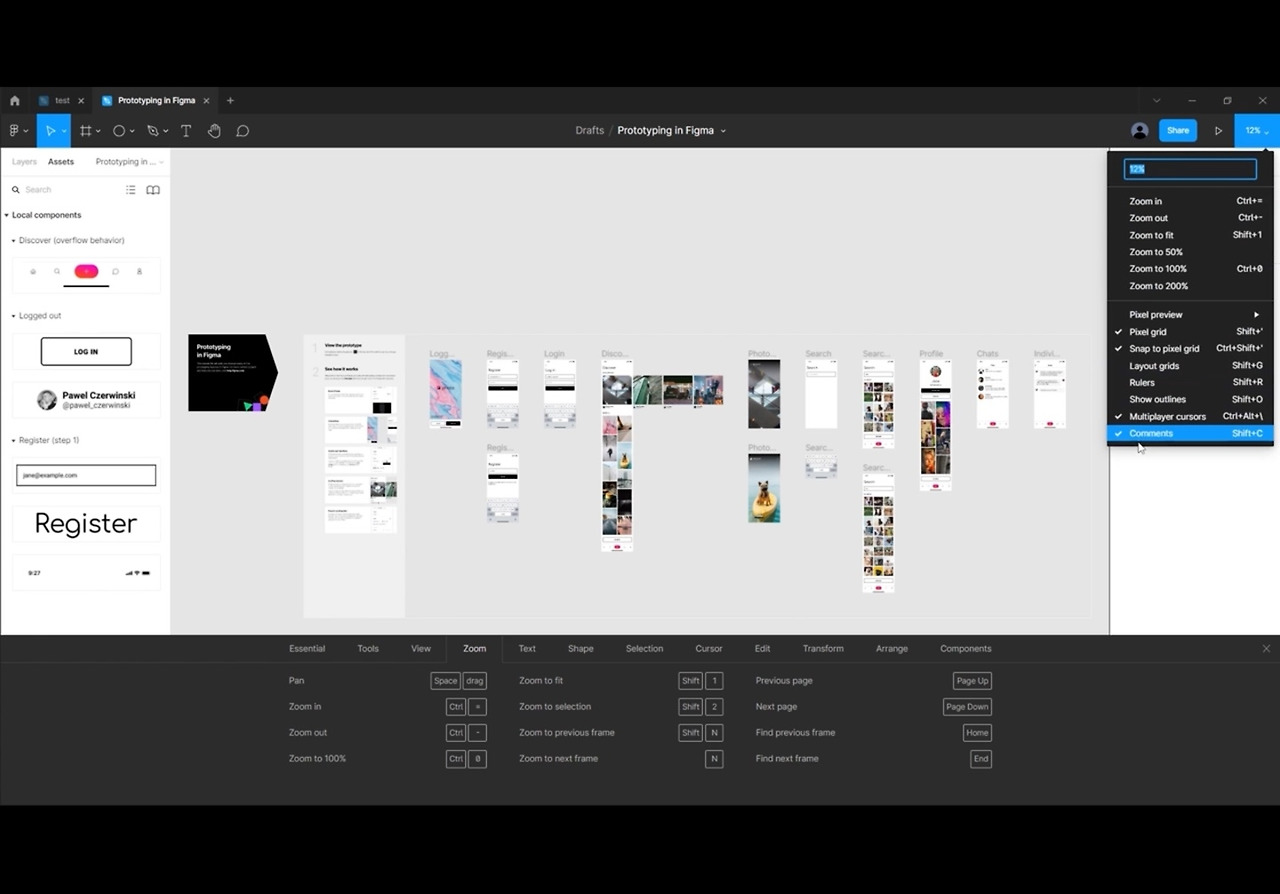Select the Pen tool
The image size is (1280, 894).
click(x=153, y=131)
